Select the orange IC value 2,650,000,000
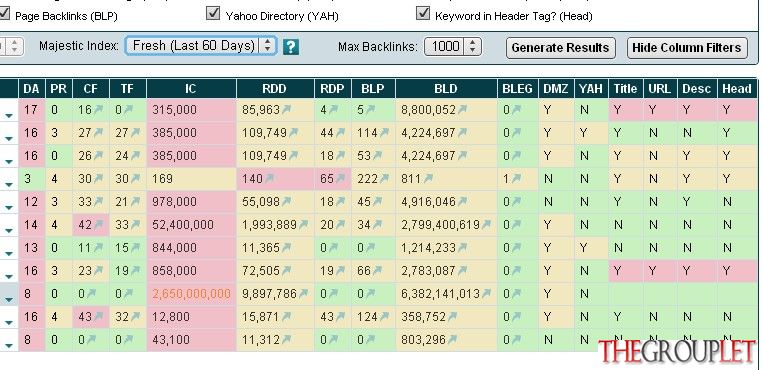 pos(191,294)
